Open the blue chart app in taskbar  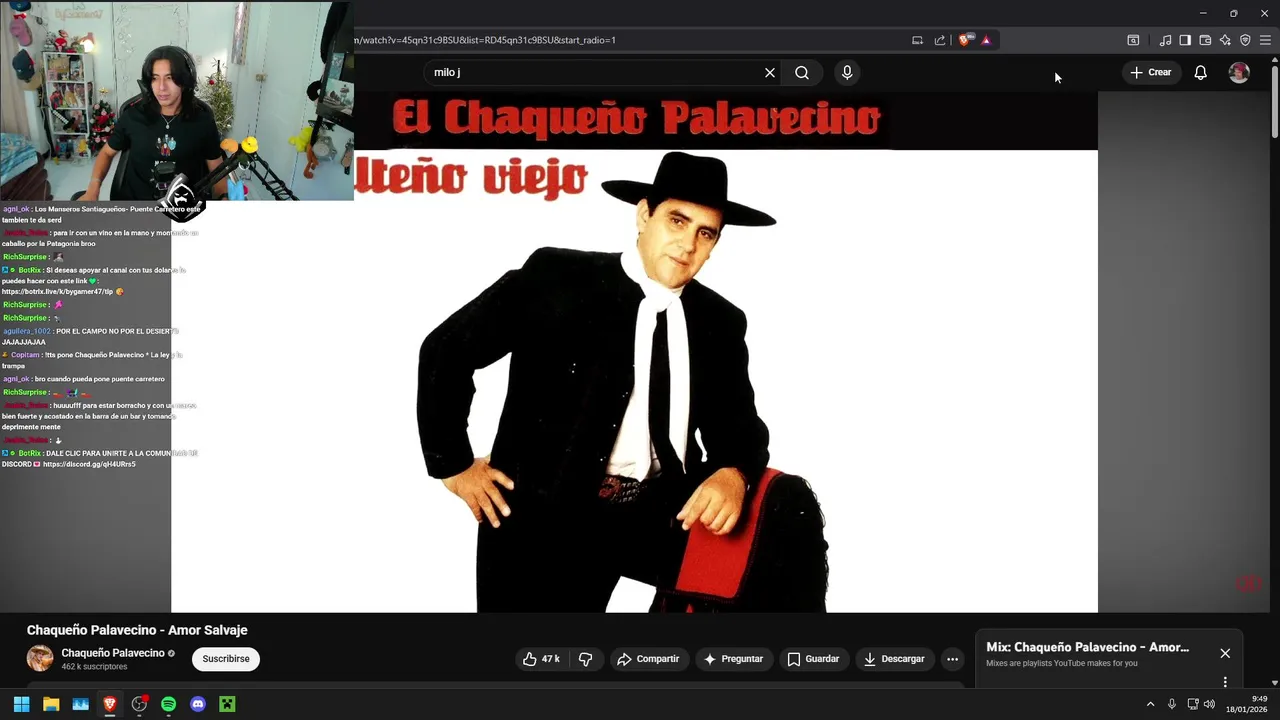(80, 704)
